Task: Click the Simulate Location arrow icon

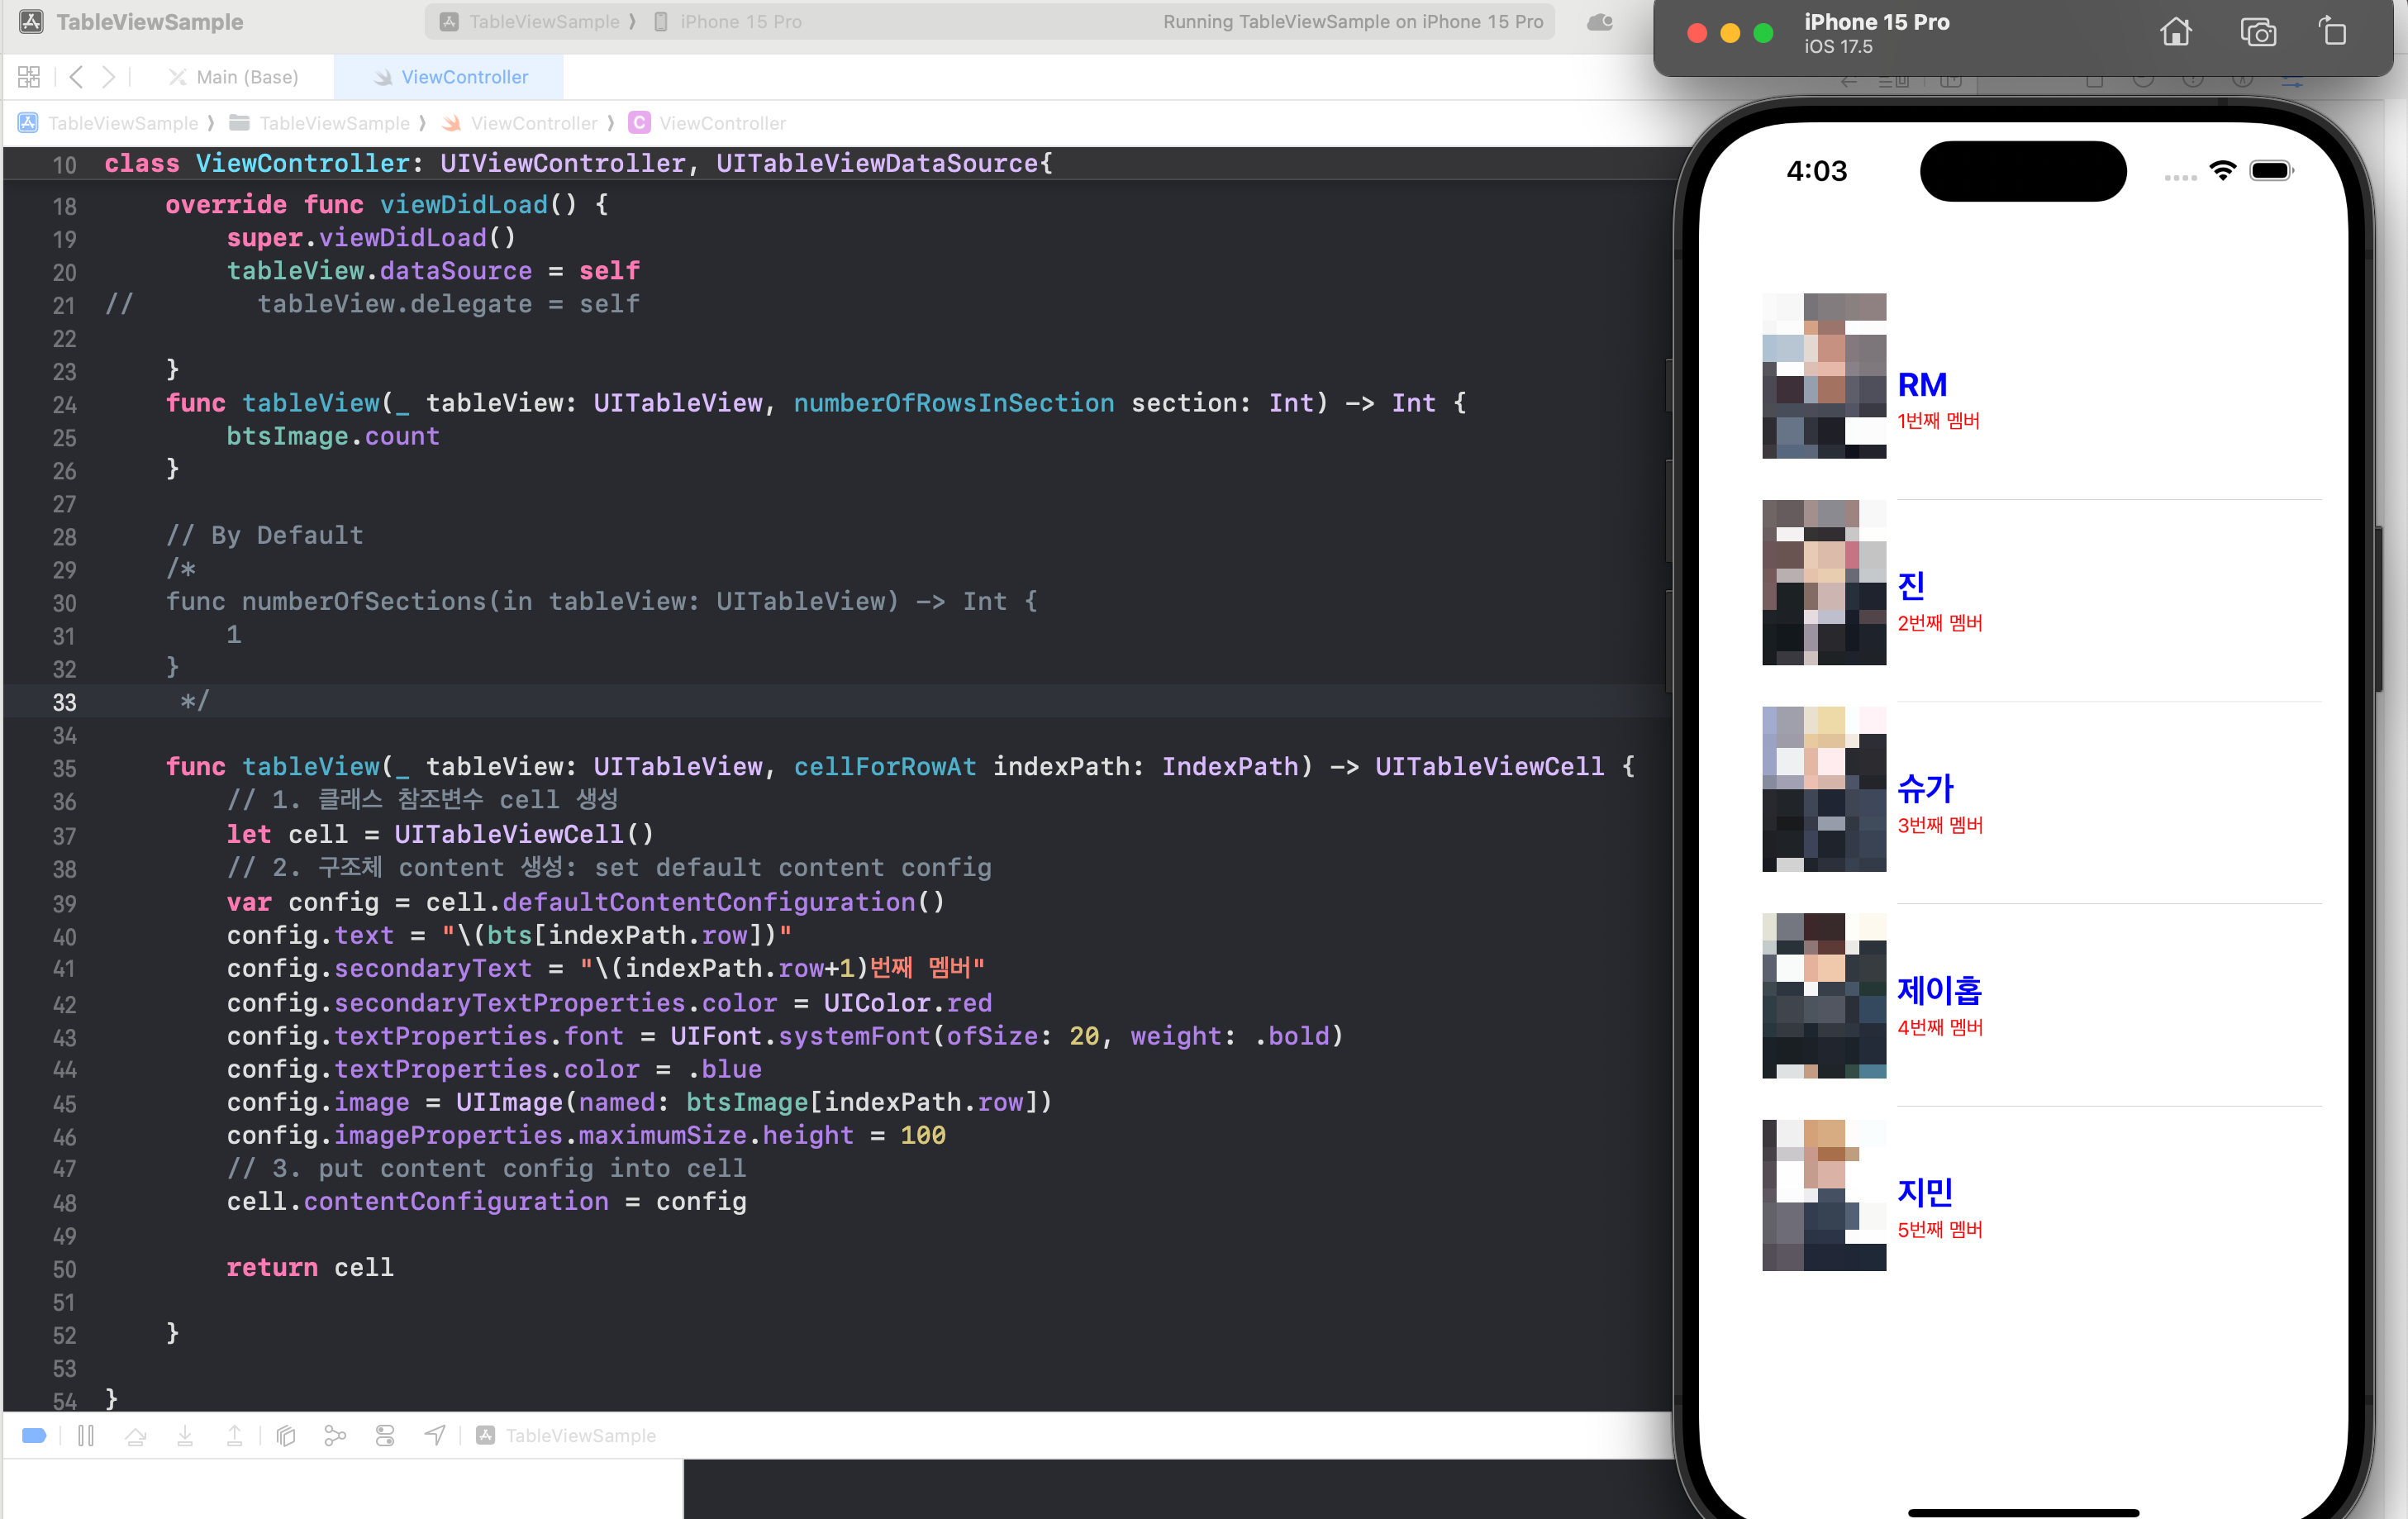Action: 435,1435
